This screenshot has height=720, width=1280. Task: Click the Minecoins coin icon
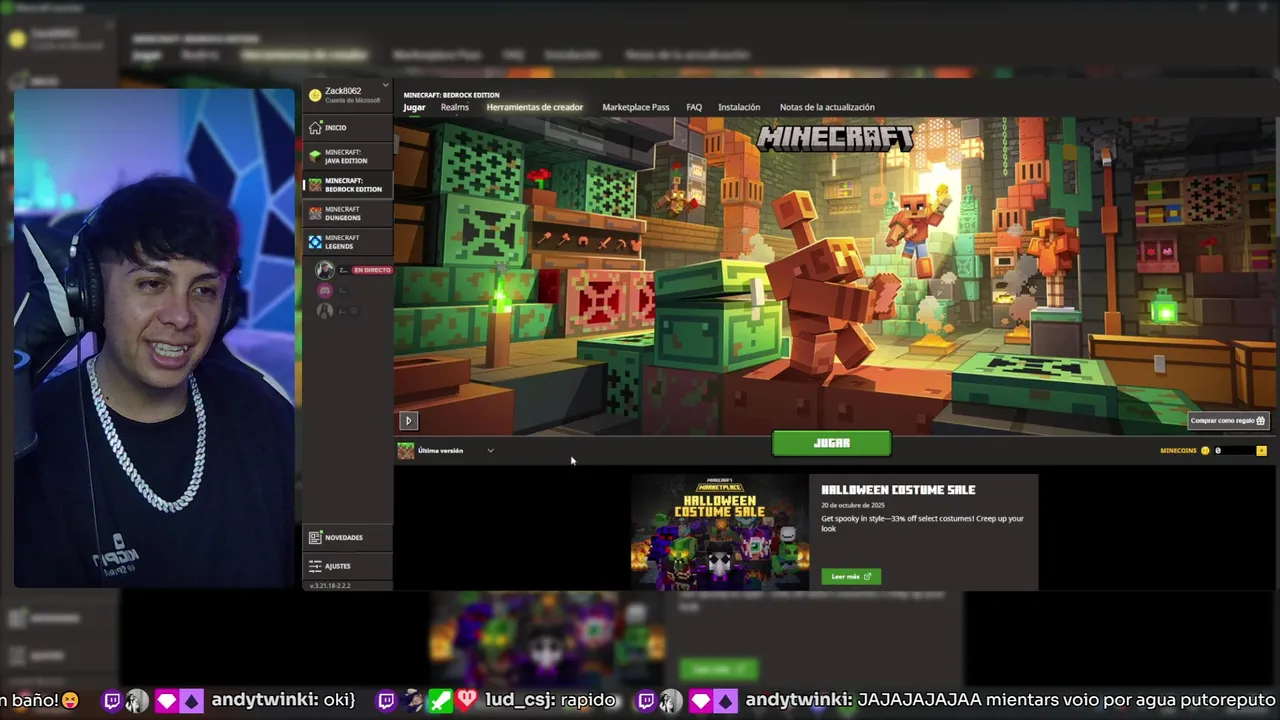click(1204, 451)
